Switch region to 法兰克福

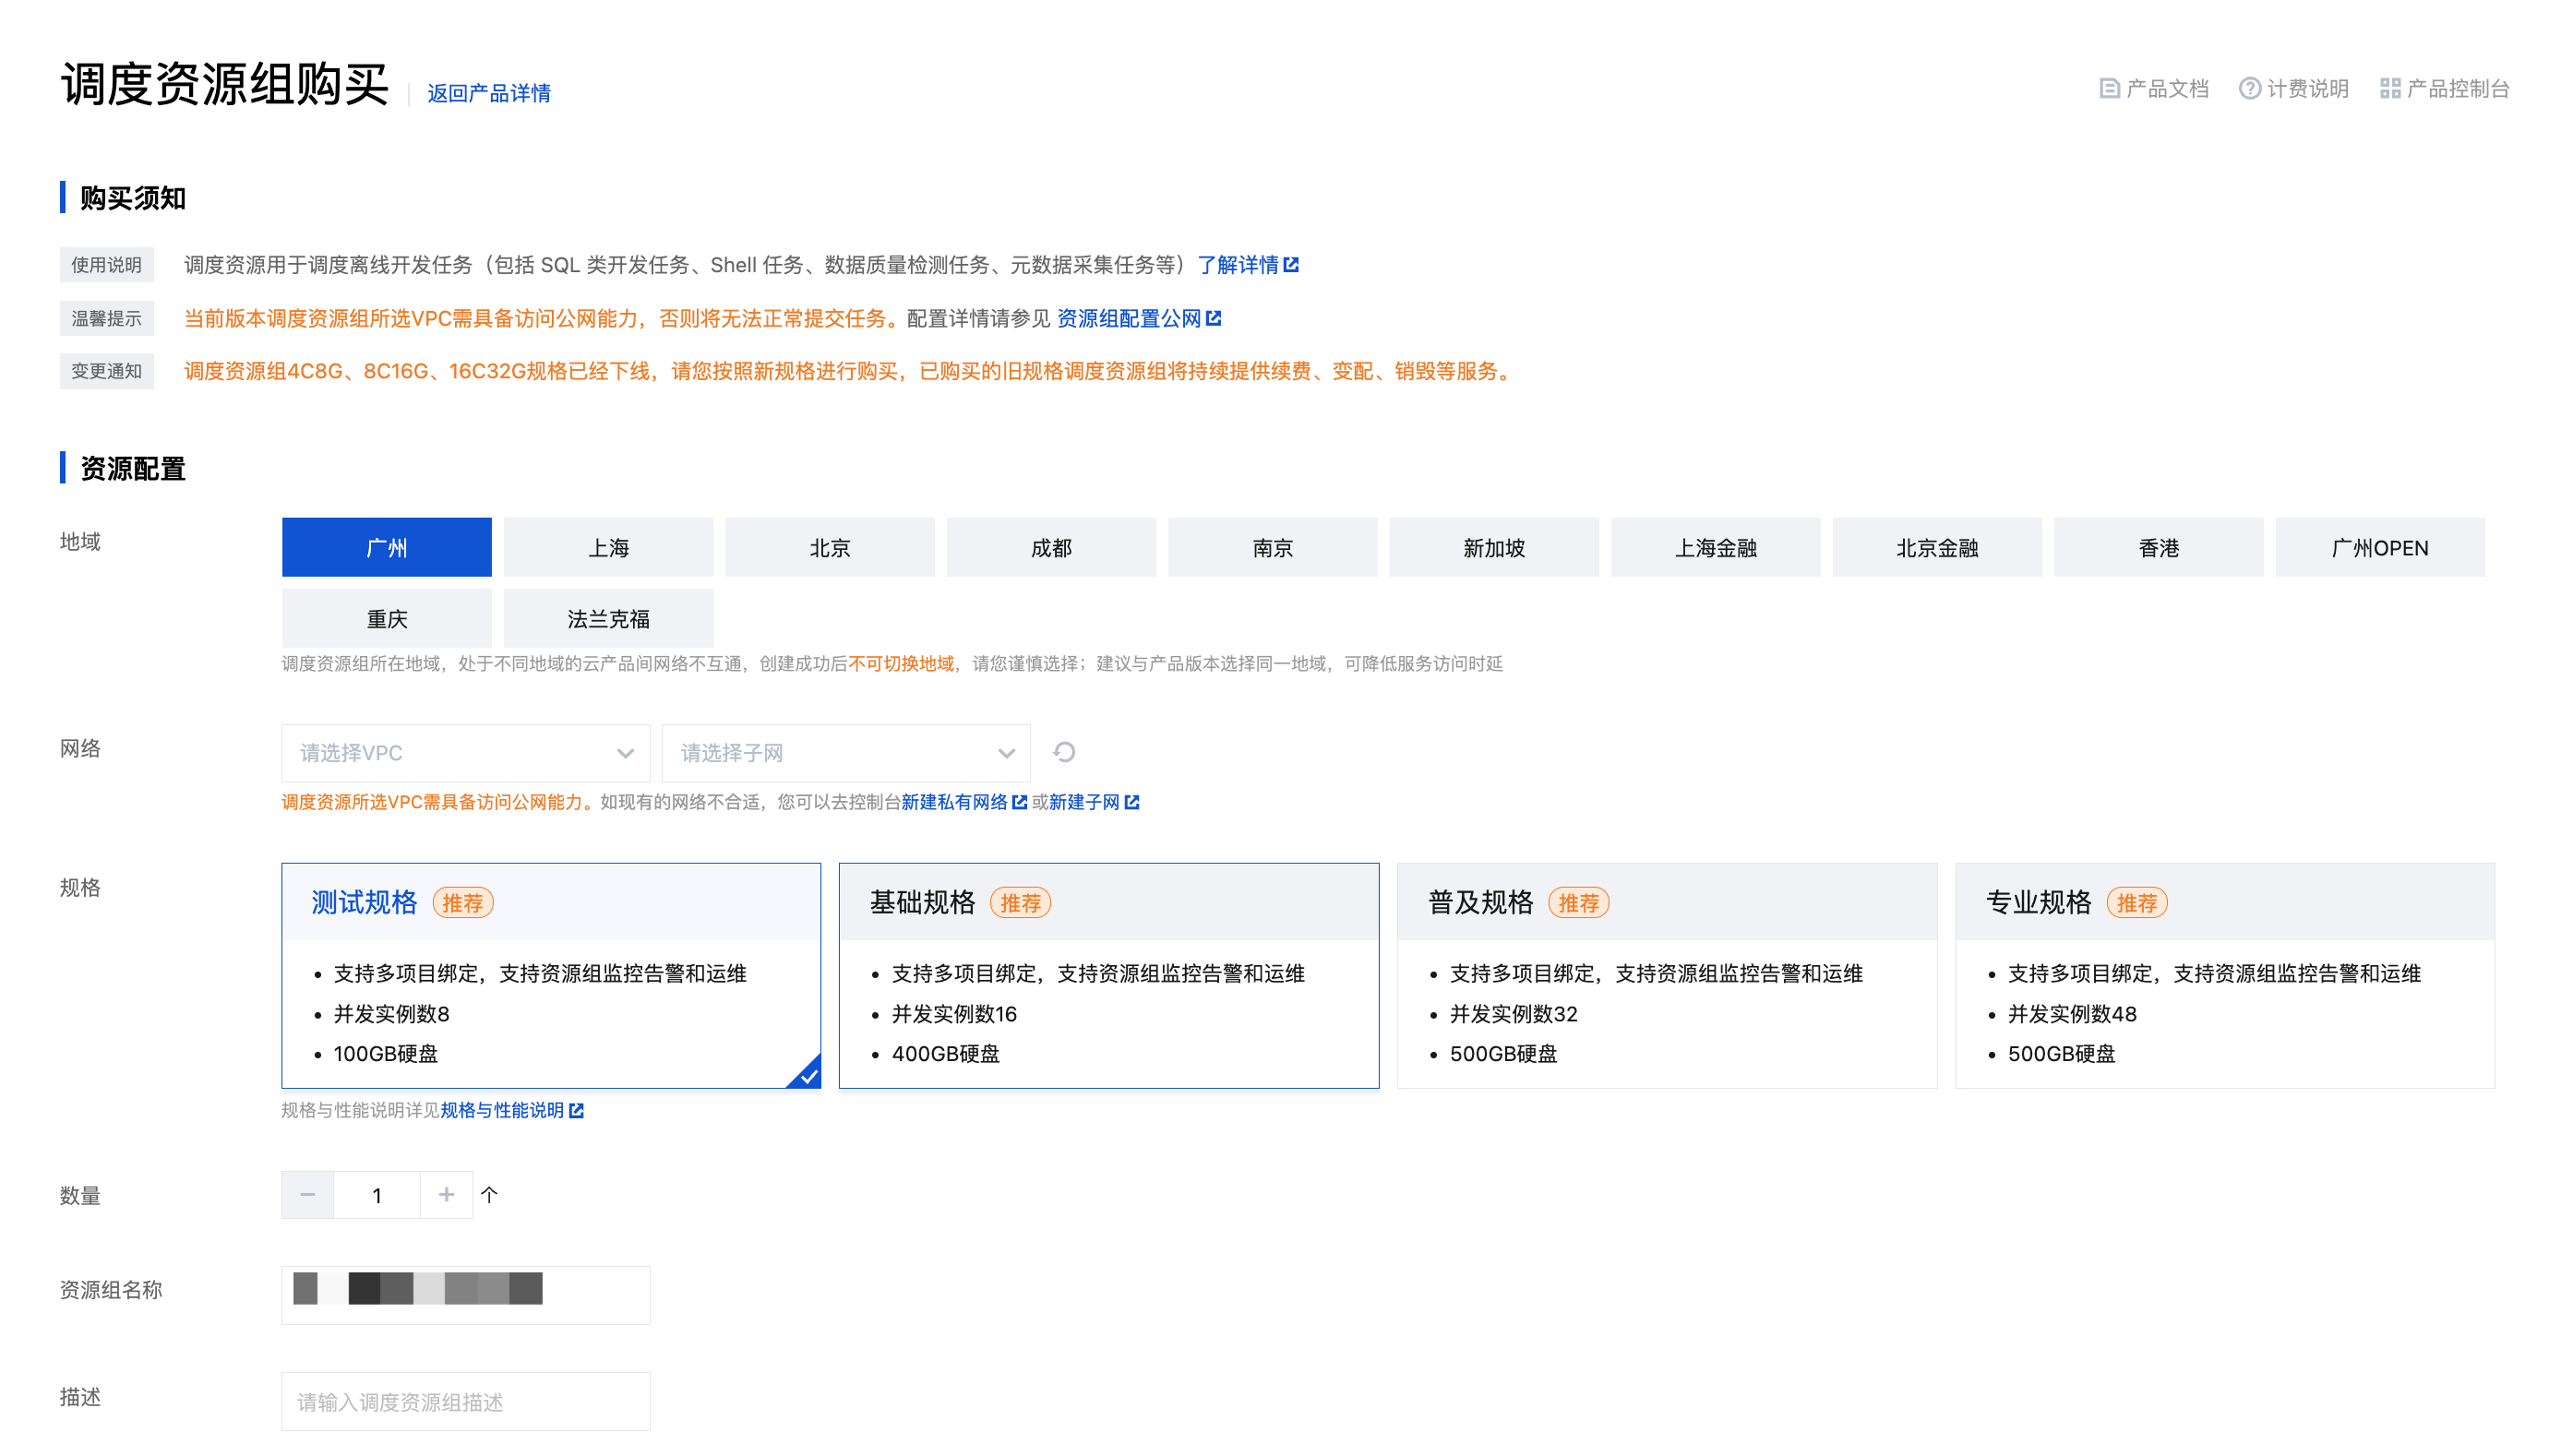tap(608, 619)
